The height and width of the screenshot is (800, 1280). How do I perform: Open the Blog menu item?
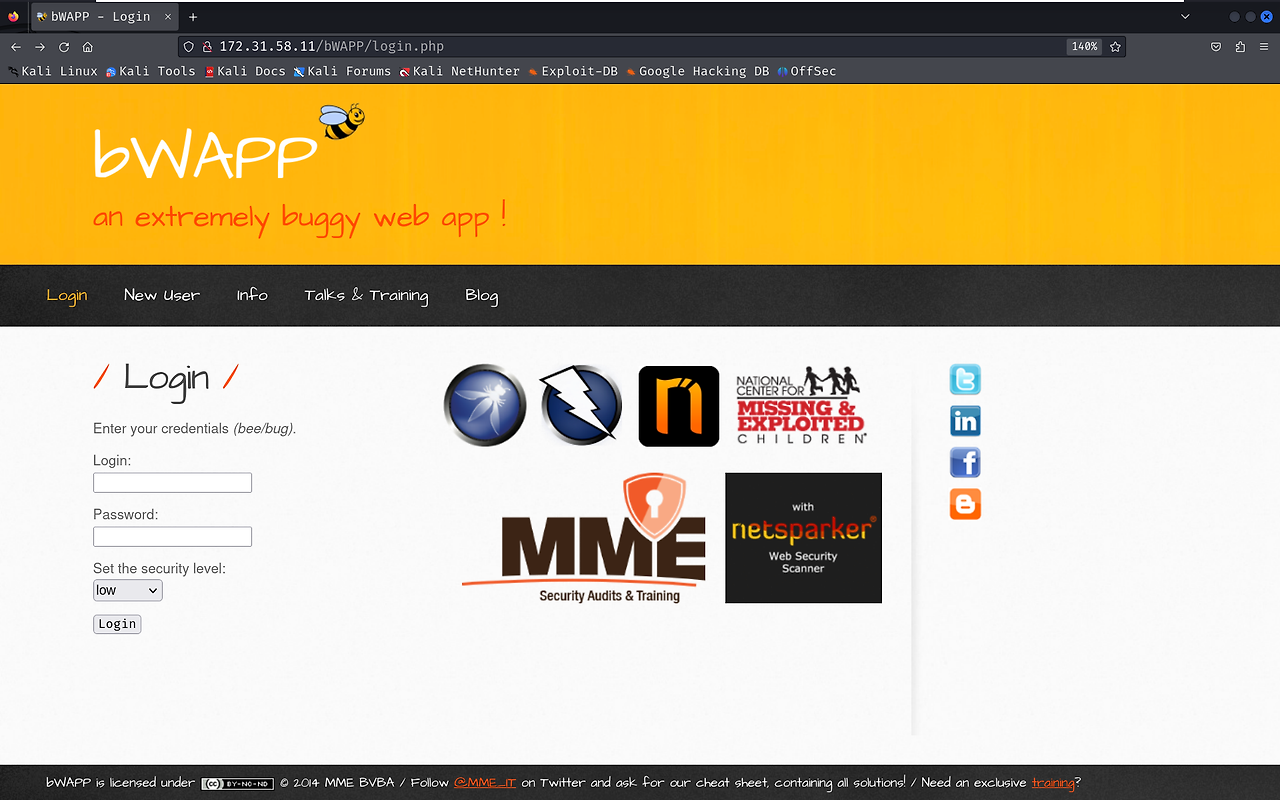(482, 296)
